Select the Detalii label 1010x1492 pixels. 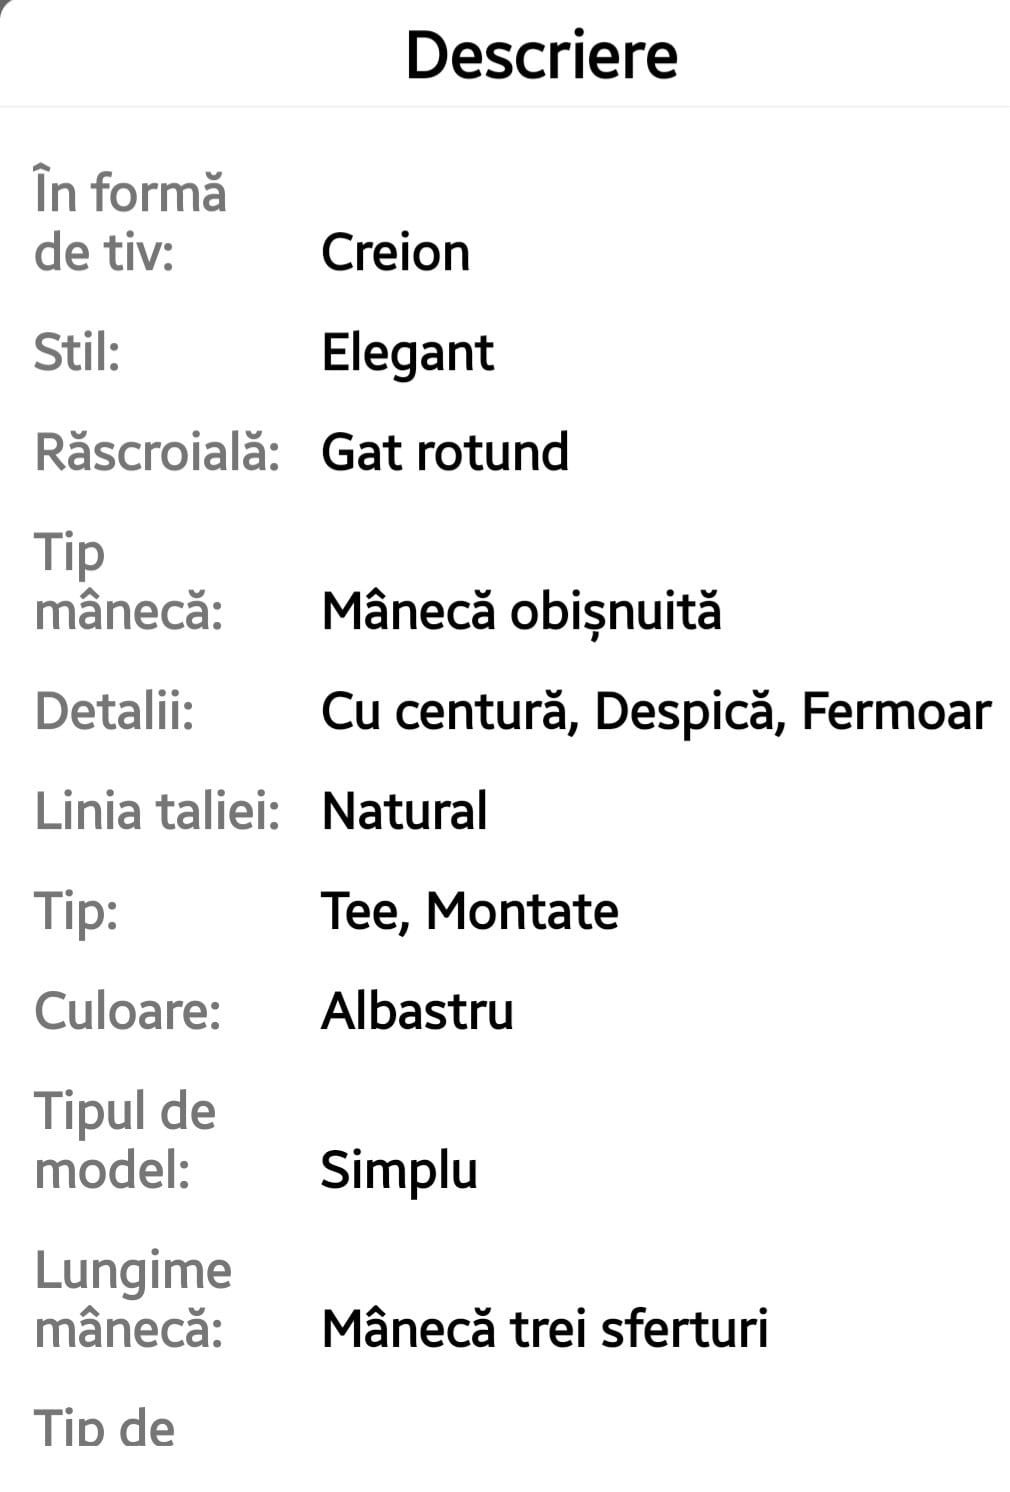point(114,711)
